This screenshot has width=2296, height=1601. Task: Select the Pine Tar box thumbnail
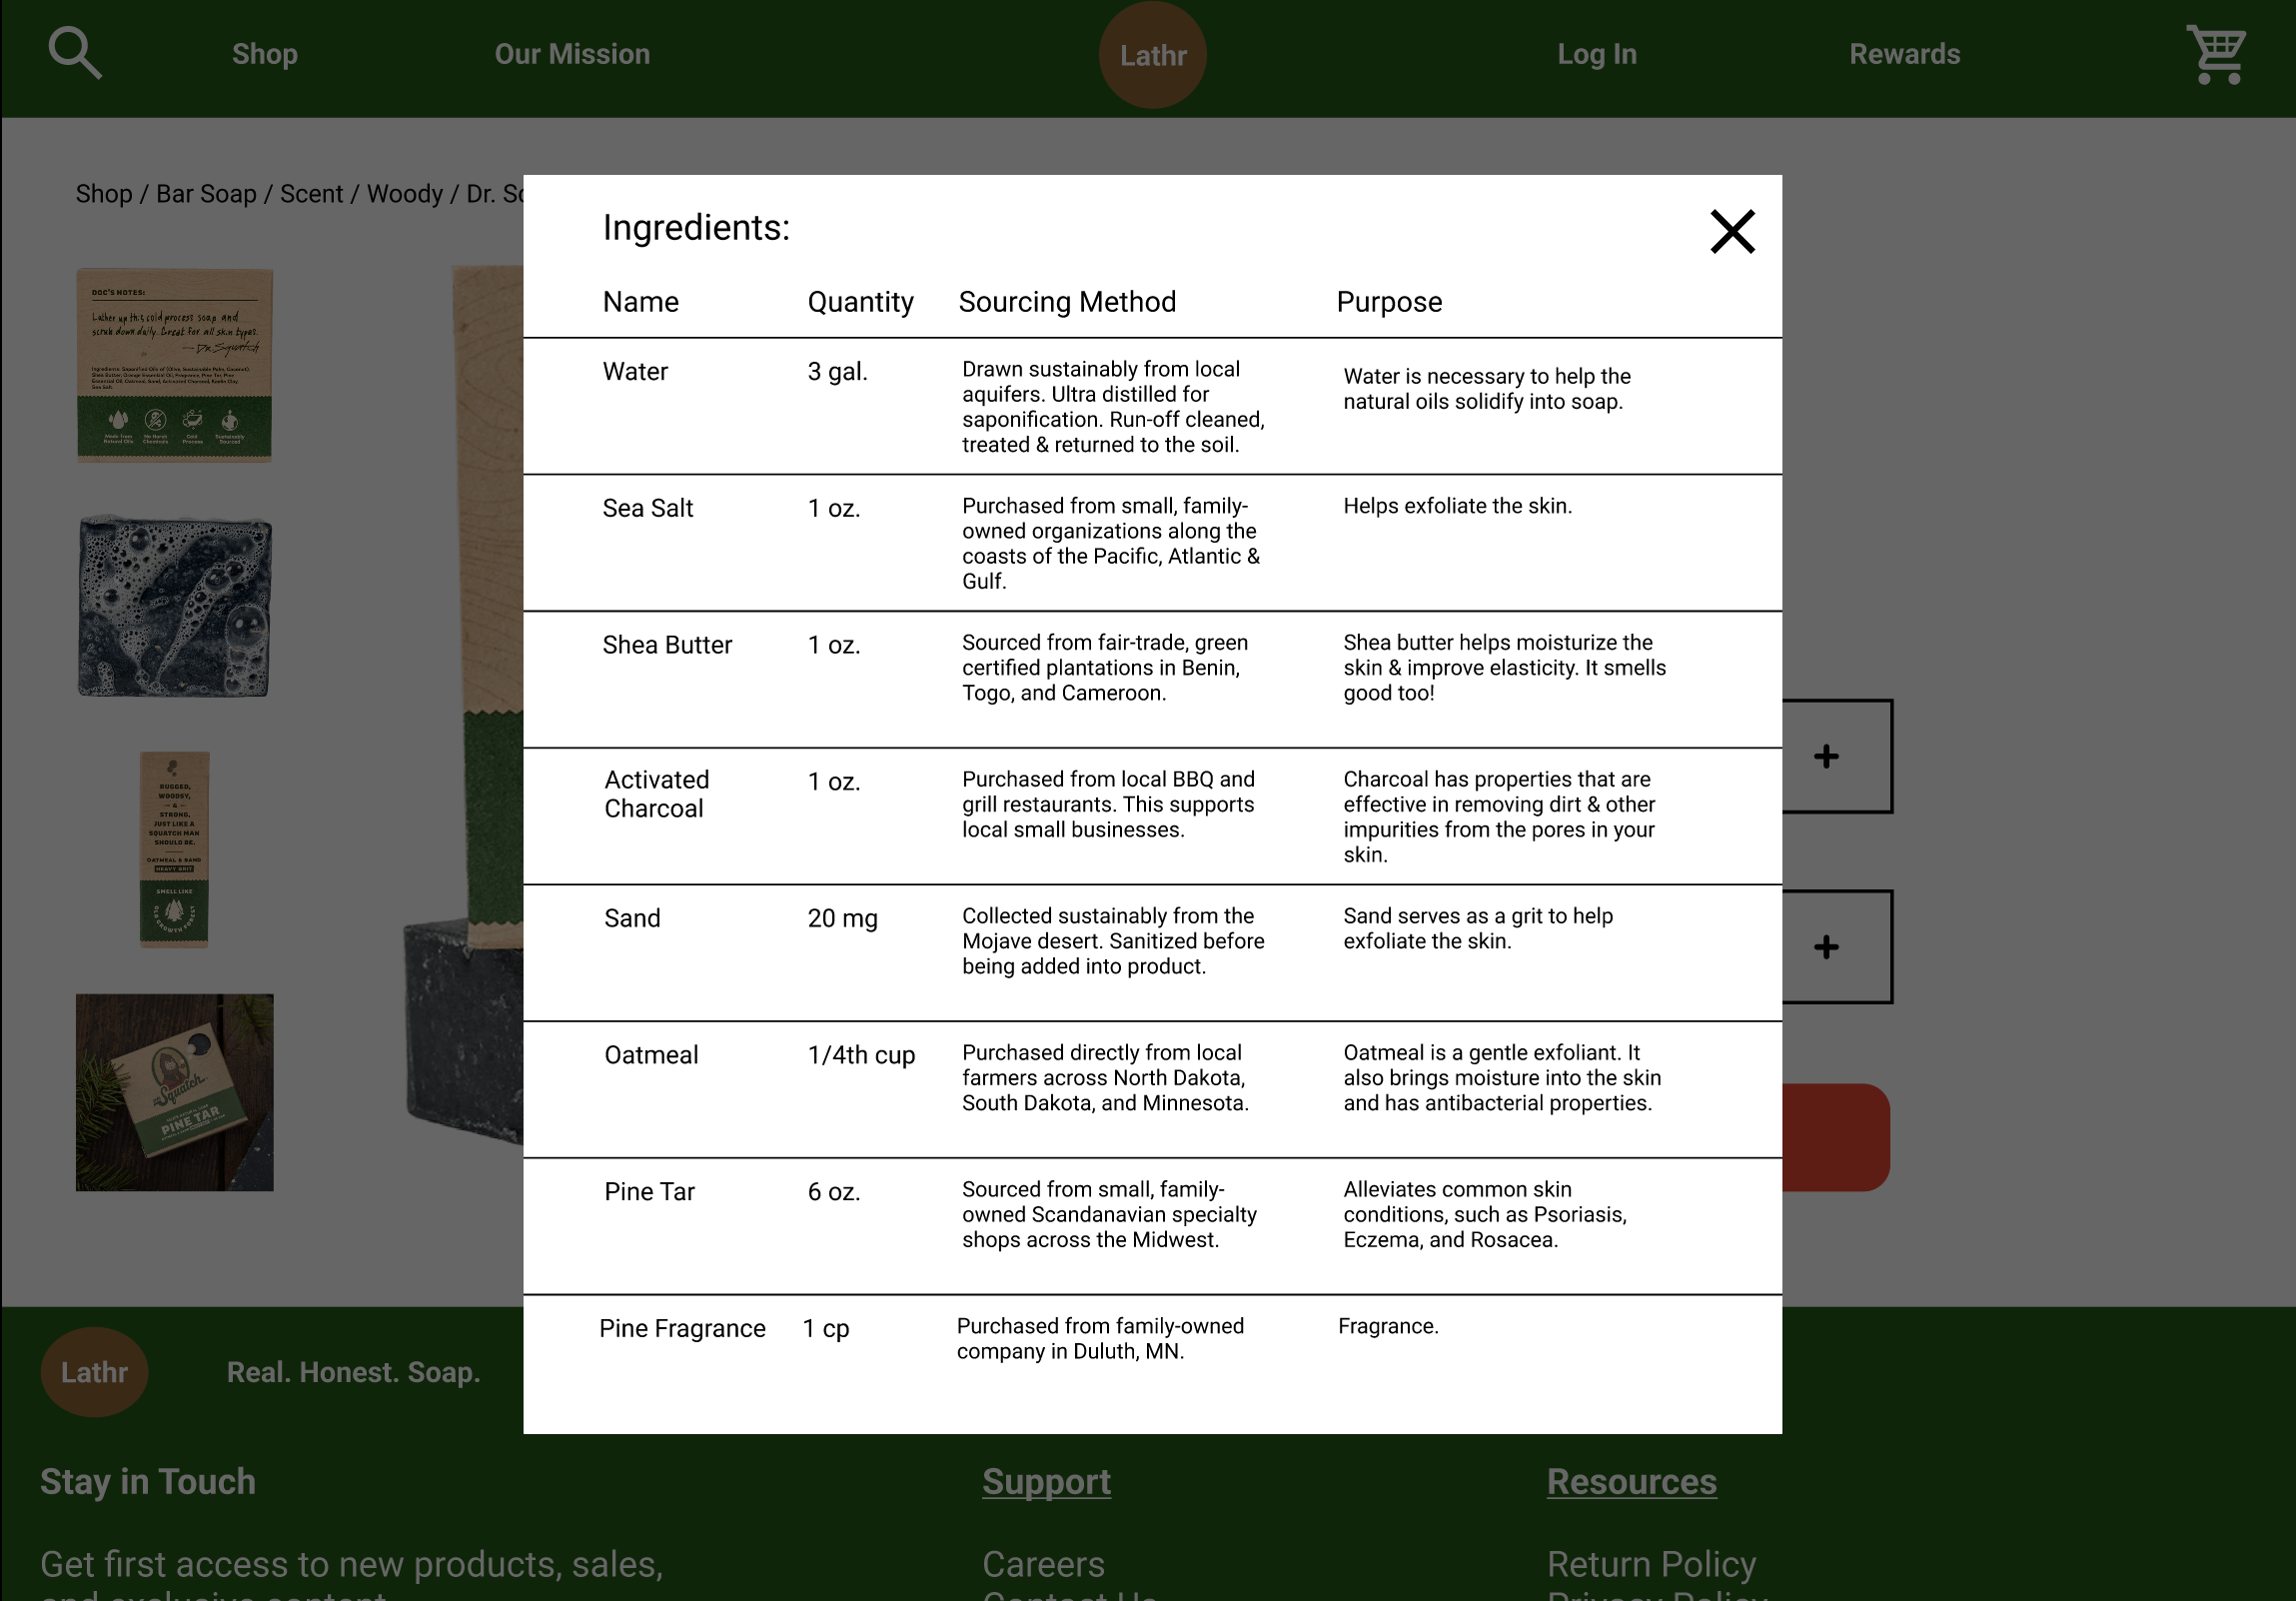175,1092
